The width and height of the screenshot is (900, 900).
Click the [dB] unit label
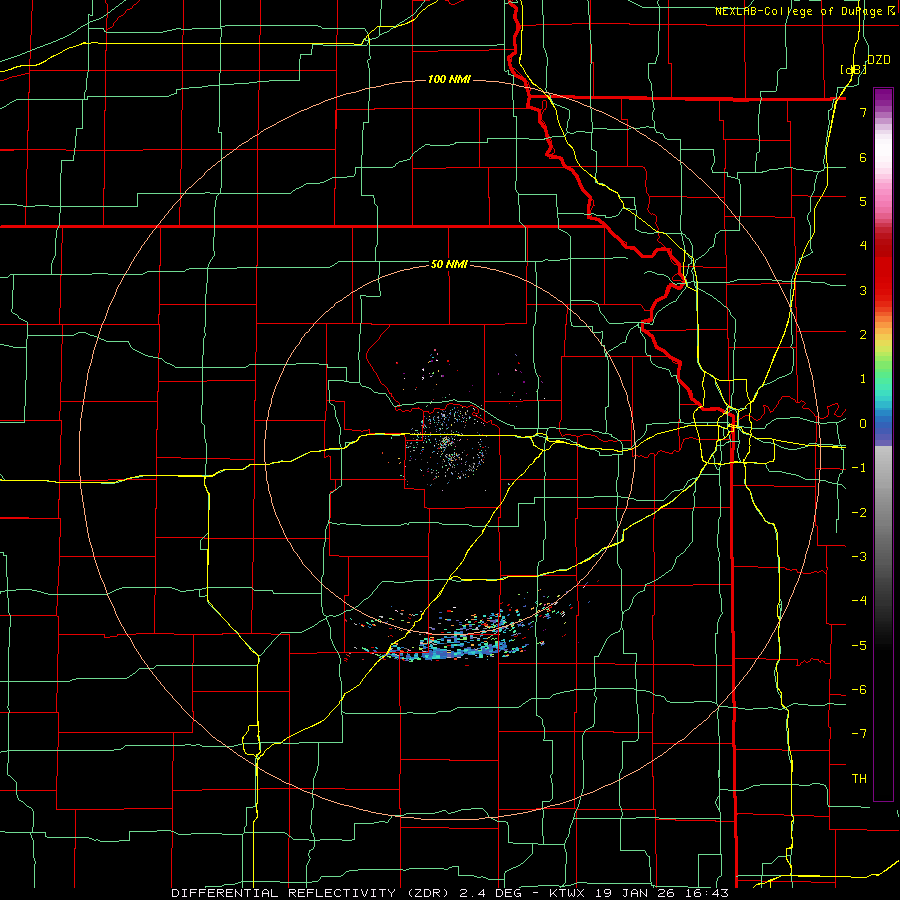click(853, 69)
